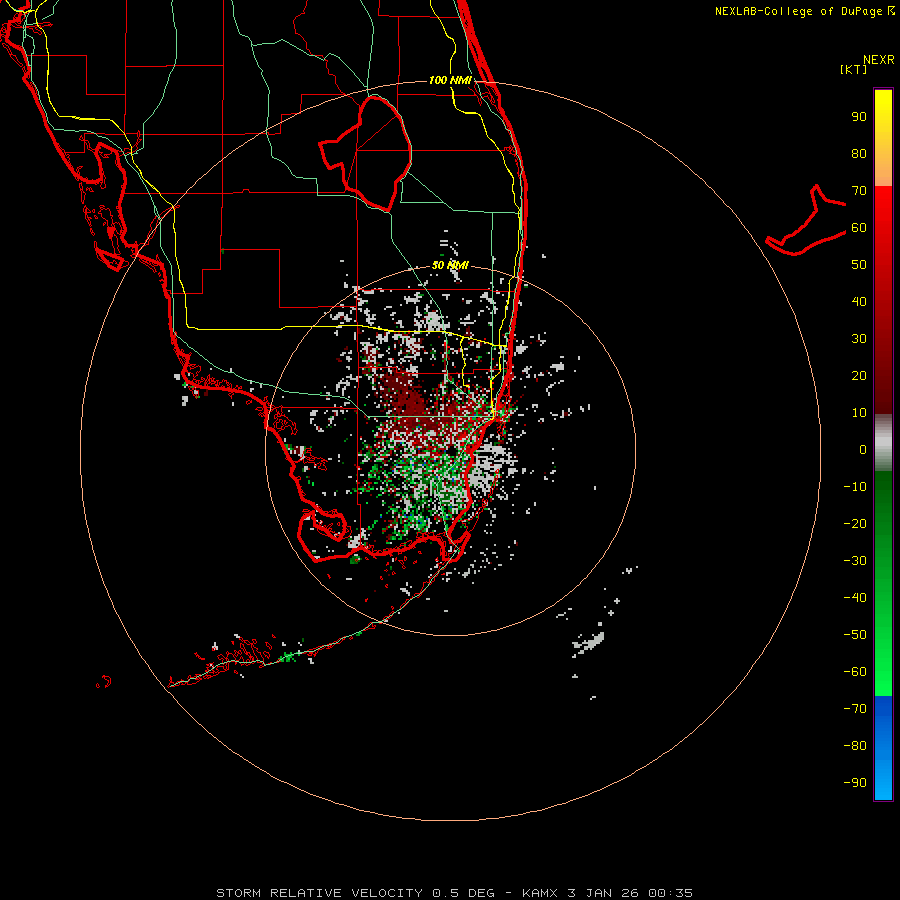Click the KT units label above color bar
This screenshot has width=900, height=900.
coord(854,69)
